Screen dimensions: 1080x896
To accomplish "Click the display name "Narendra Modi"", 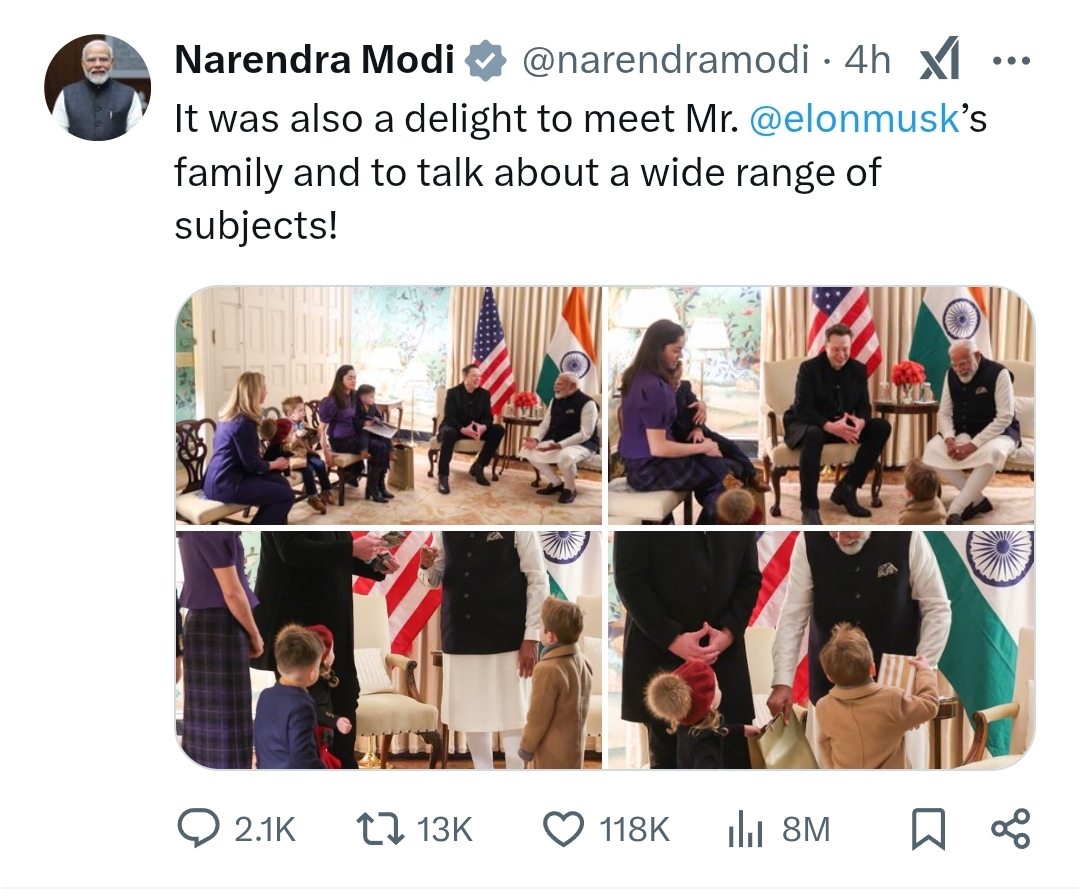I will [314, 61].
